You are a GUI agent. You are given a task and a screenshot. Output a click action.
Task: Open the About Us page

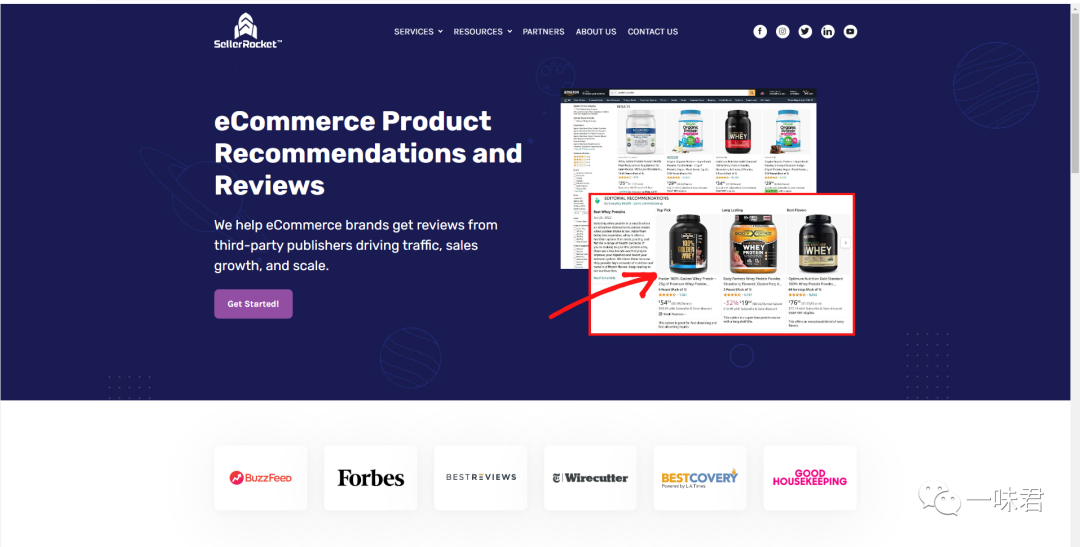[596, 32]
